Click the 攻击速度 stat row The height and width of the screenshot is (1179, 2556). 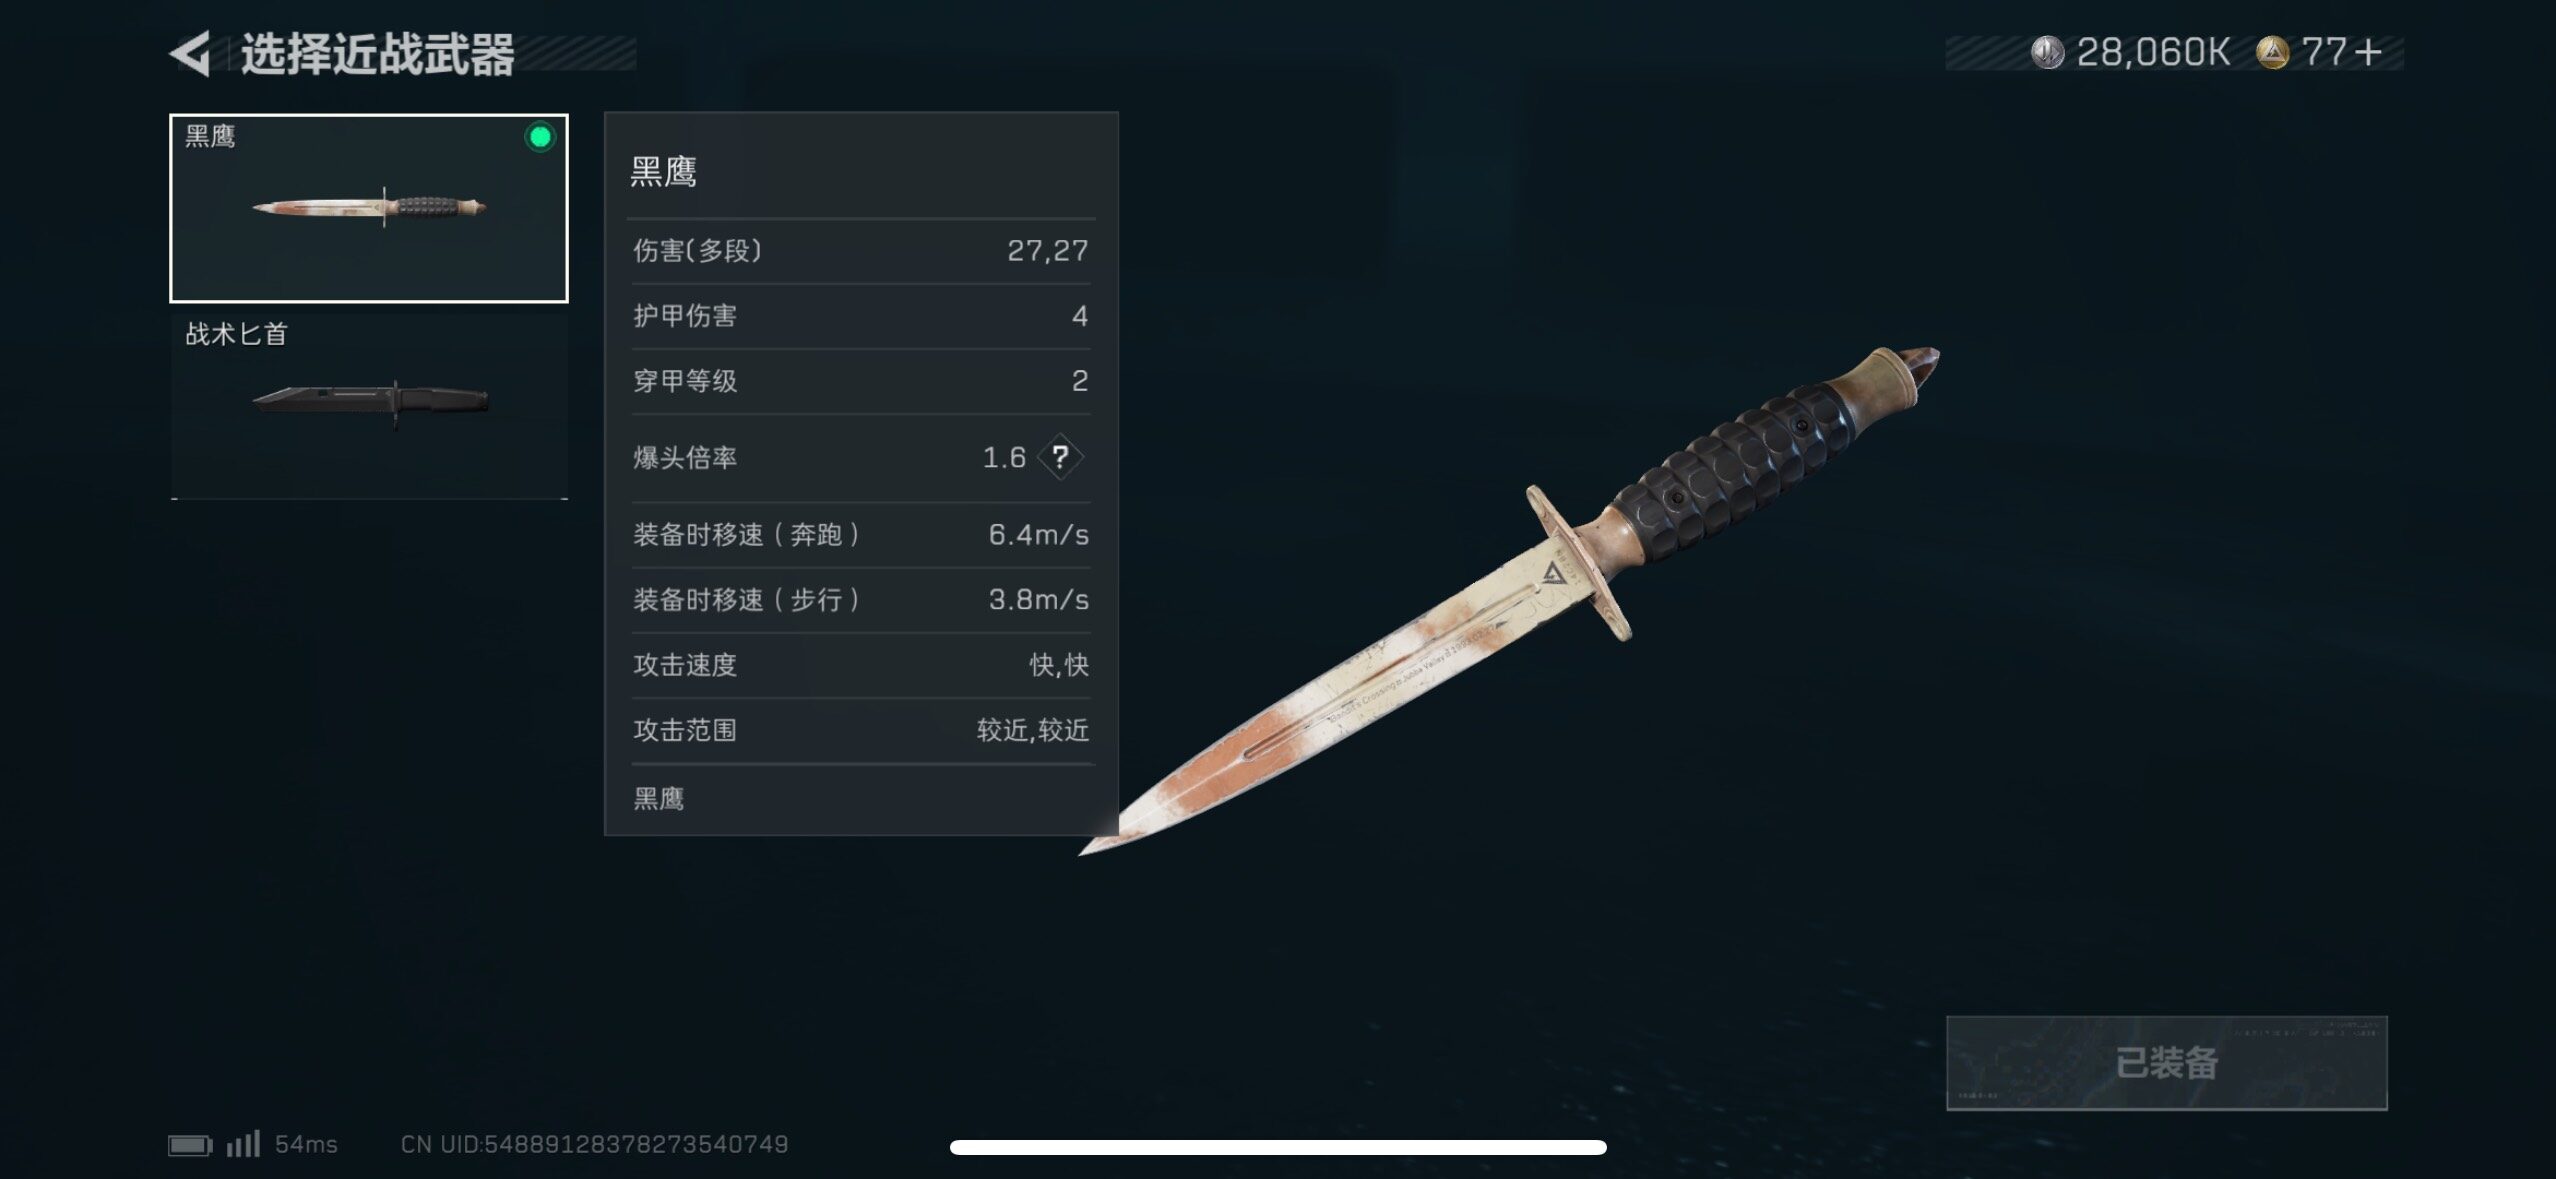coord(861,665)
